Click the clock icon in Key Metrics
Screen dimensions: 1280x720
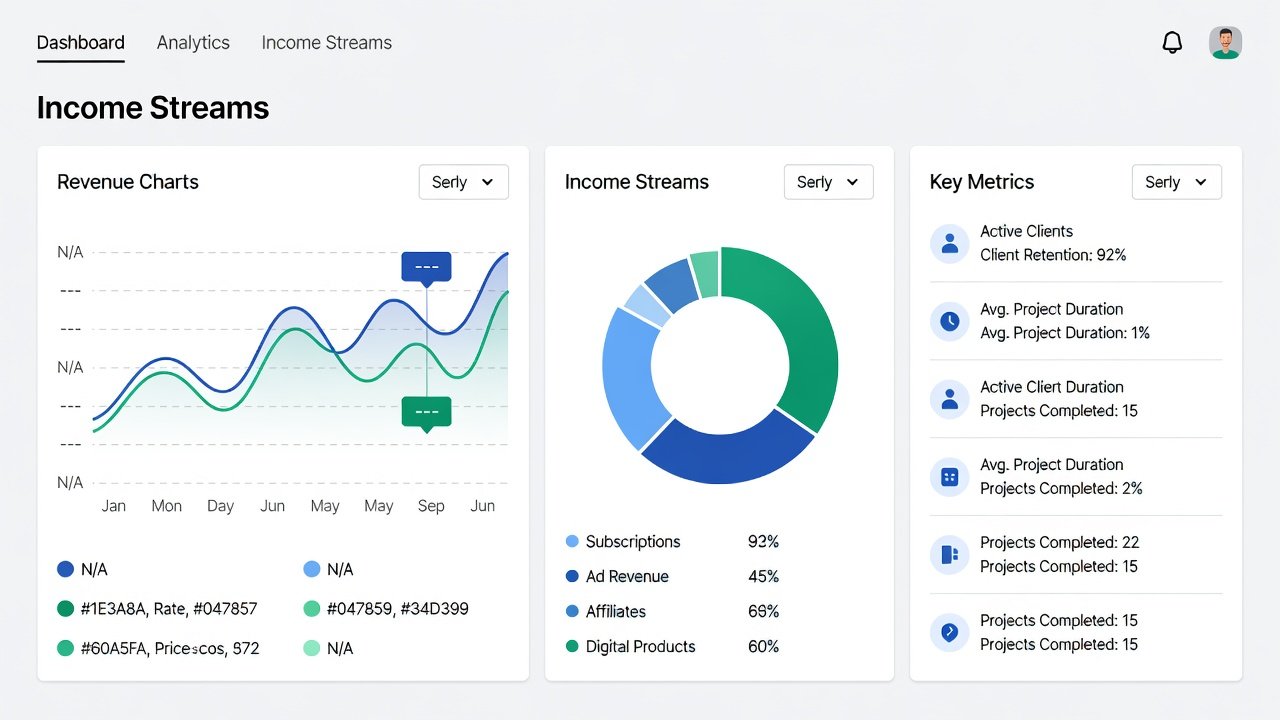950,321
